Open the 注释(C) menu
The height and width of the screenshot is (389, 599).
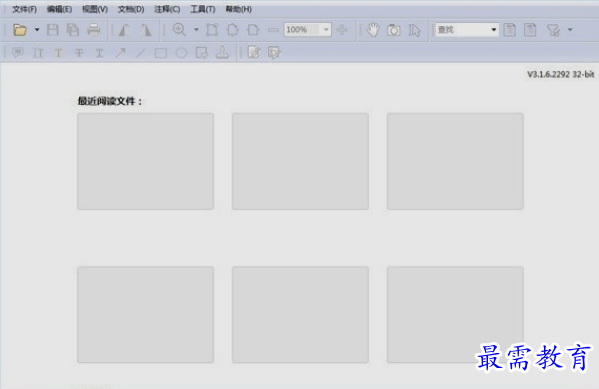[167, 9]
